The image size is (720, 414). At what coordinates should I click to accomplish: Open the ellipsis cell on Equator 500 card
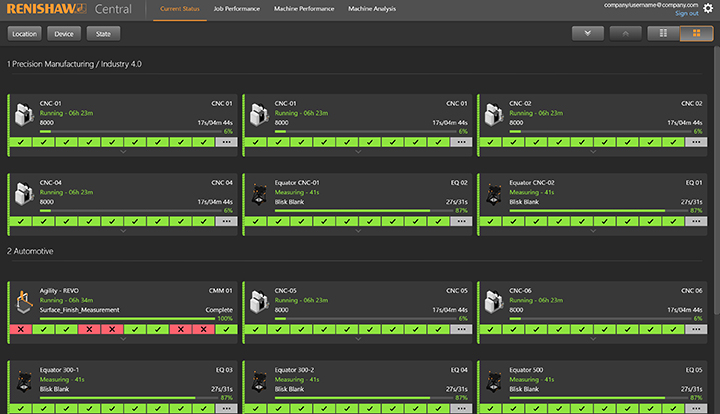[696, 408]
